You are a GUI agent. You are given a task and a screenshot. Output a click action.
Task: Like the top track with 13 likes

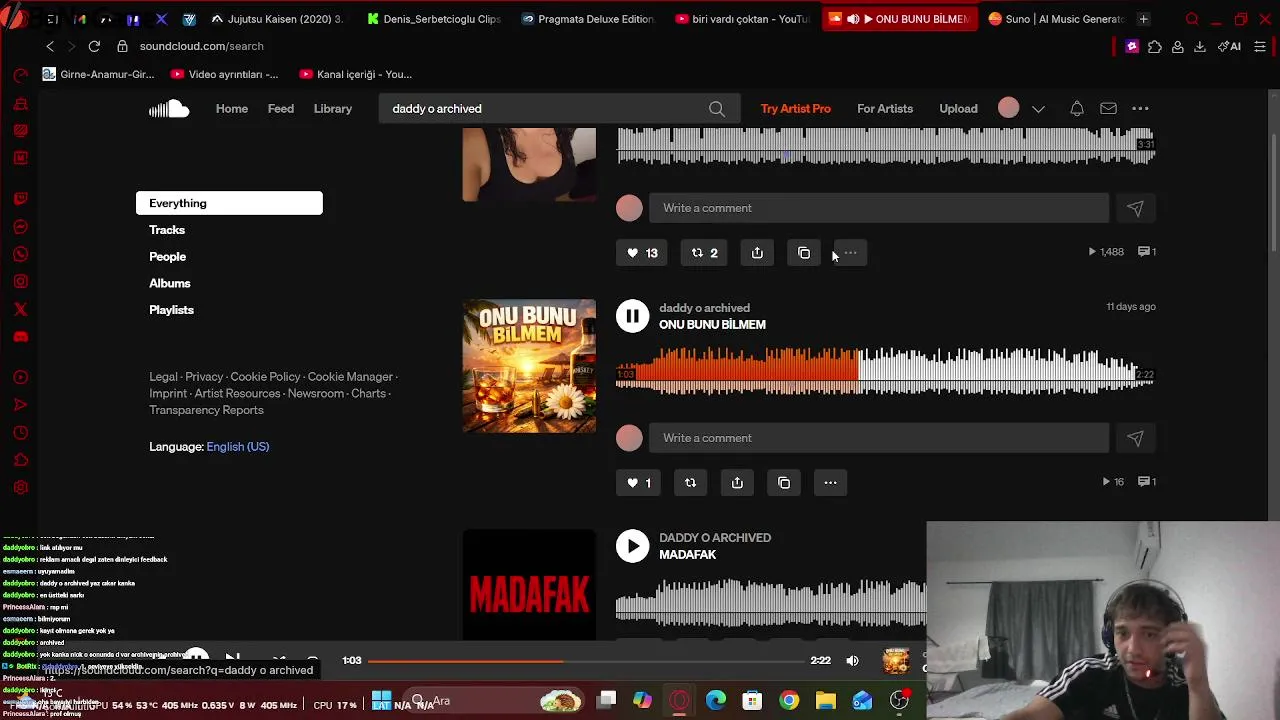point(642,253)
